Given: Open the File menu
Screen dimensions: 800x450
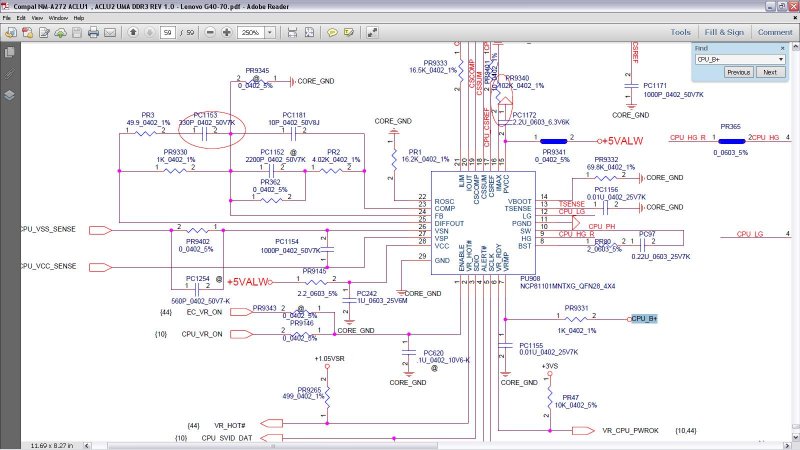Looking at the screenshot, I should 7,18.
